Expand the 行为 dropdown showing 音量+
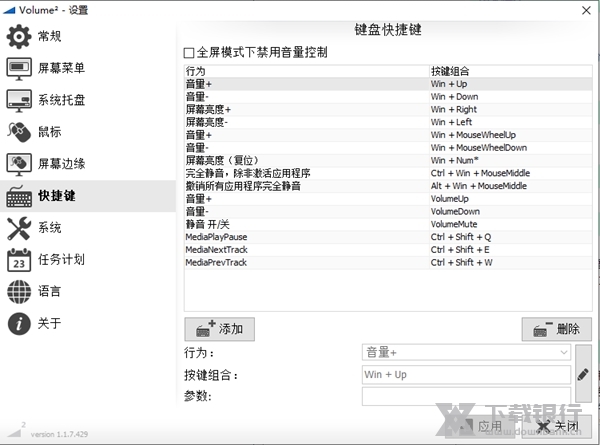600x445 pixels. click(x=466, y=352)
